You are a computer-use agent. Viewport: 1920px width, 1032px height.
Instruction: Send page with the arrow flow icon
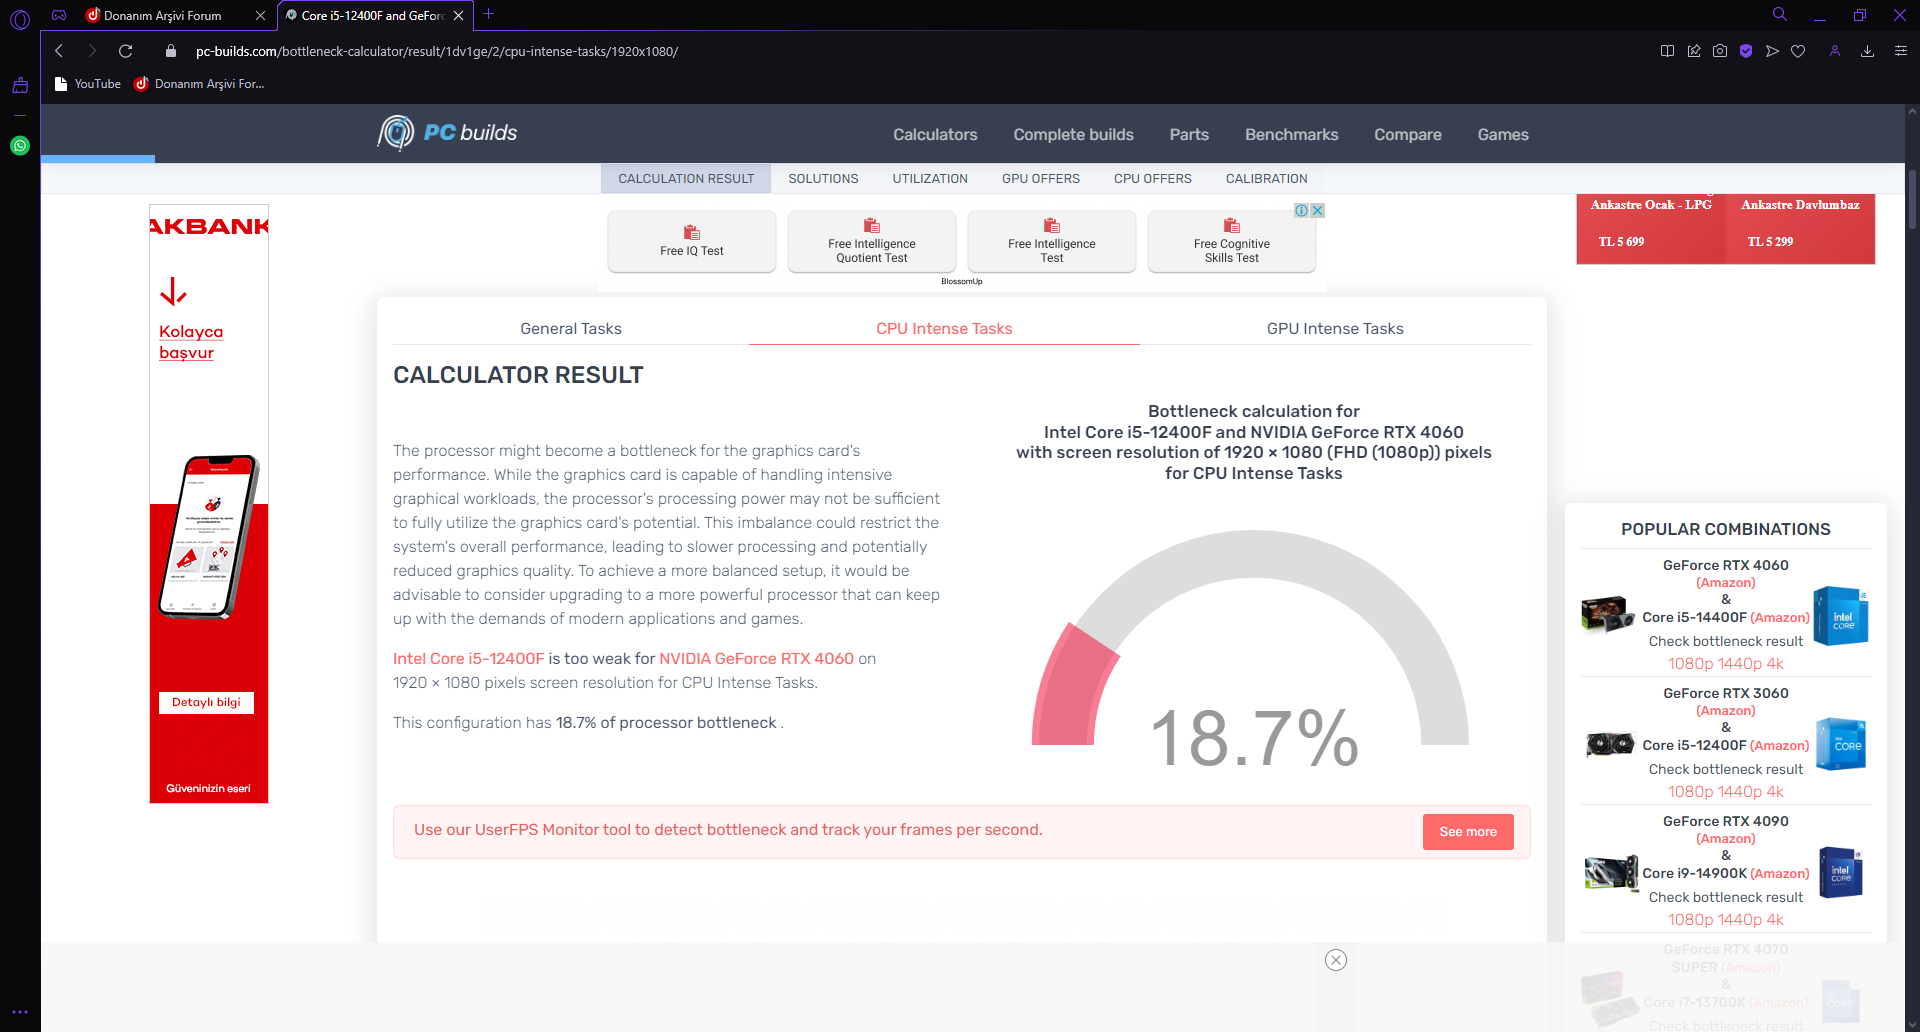(1772, 51)
